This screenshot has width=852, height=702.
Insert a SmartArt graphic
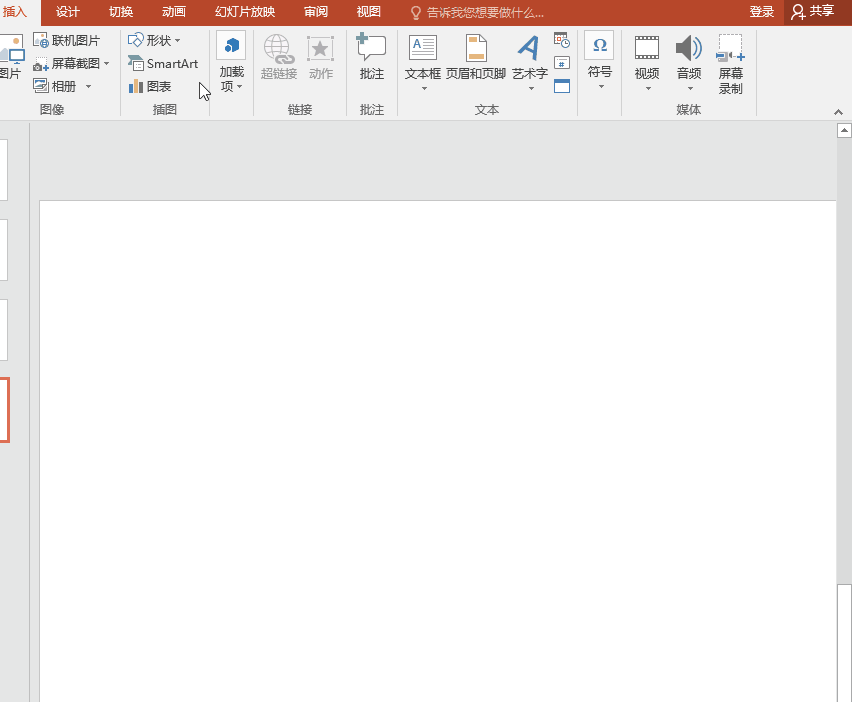click(x=163, y=64)
